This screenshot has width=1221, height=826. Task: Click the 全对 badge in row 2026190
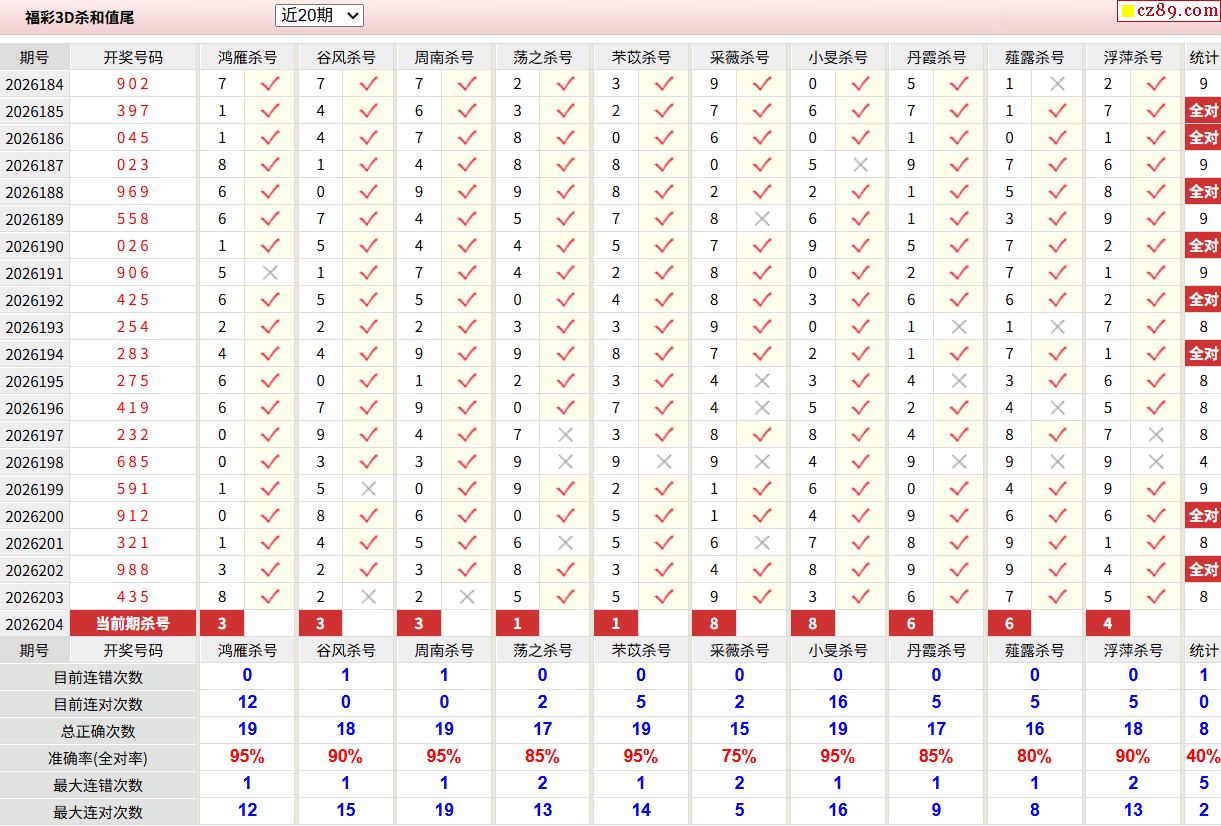click(1203, 246)
